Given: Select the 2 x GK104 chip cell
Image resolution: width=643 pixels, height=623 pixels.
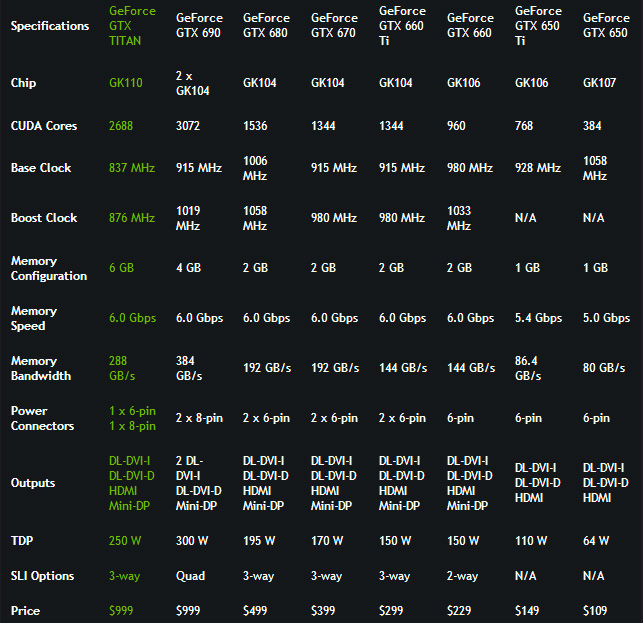Looking at the screenshot, I should pyautogui.click(x=192, y=83).
